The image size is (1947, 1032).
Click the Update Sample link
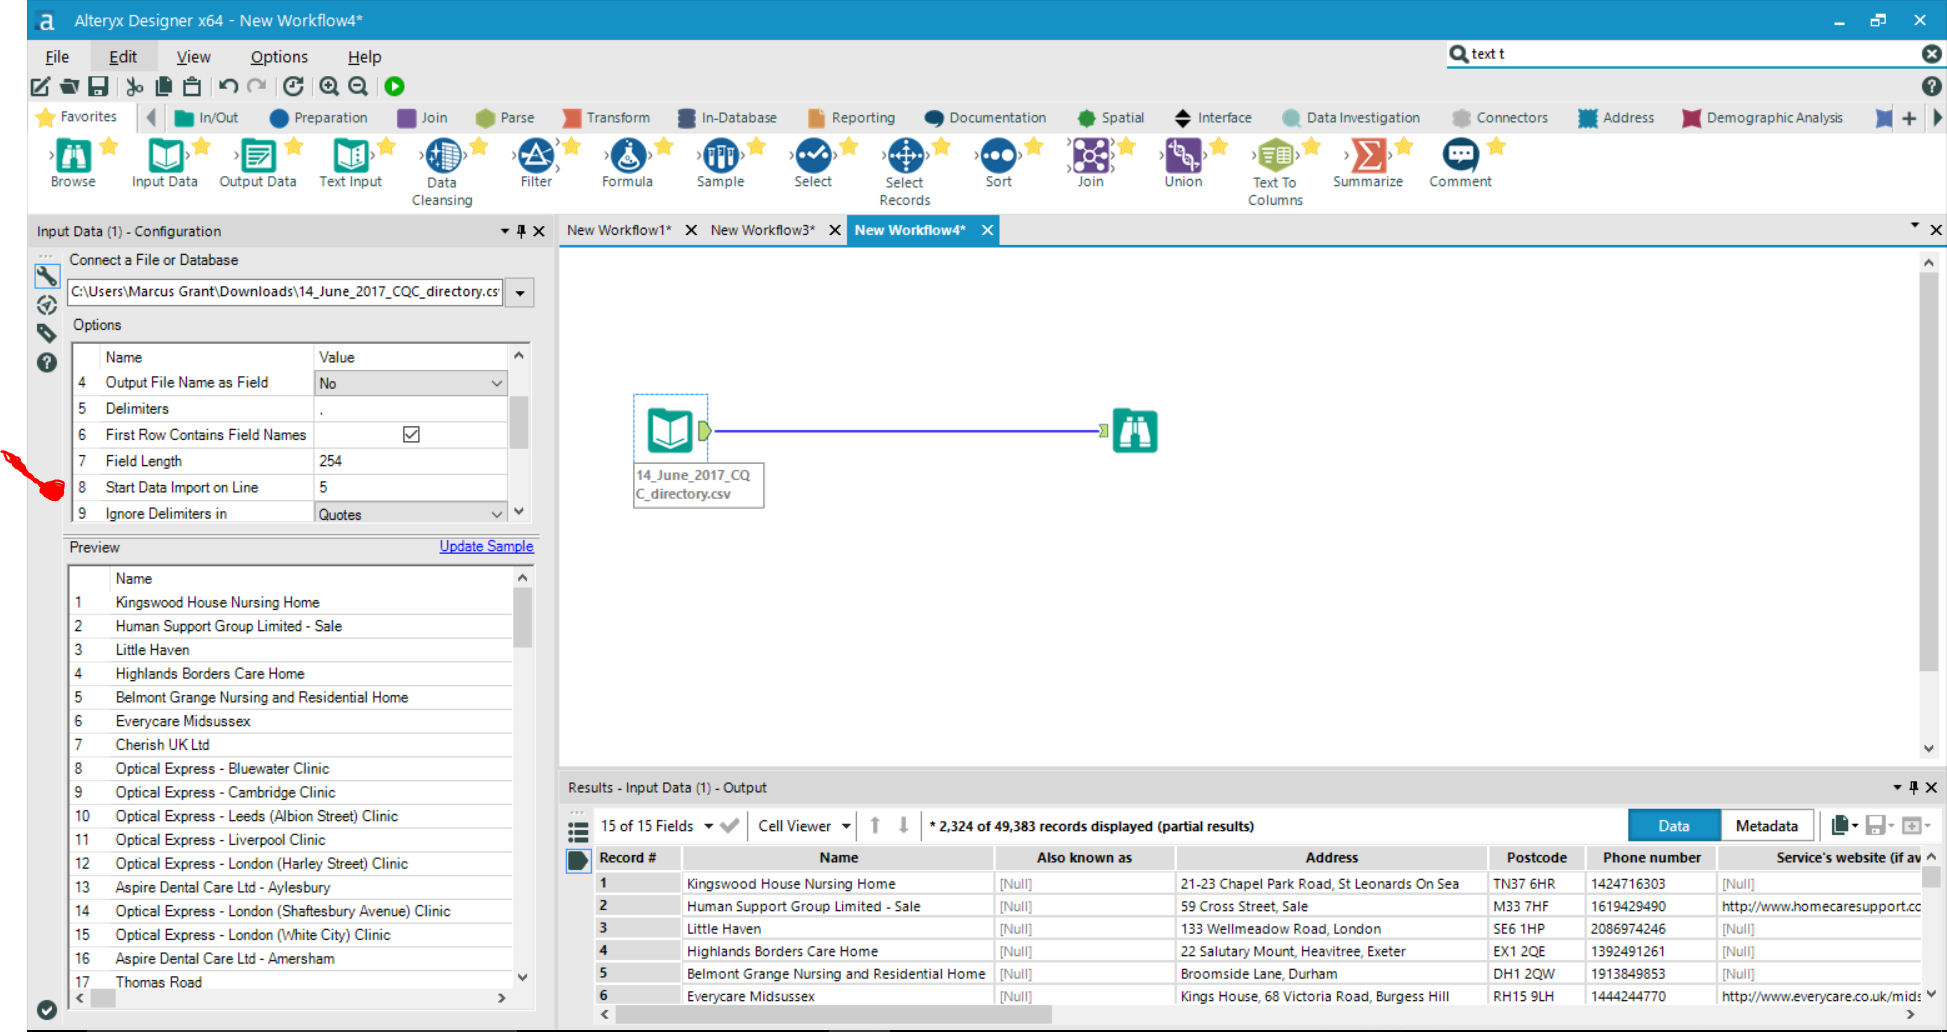coord(486,546)
